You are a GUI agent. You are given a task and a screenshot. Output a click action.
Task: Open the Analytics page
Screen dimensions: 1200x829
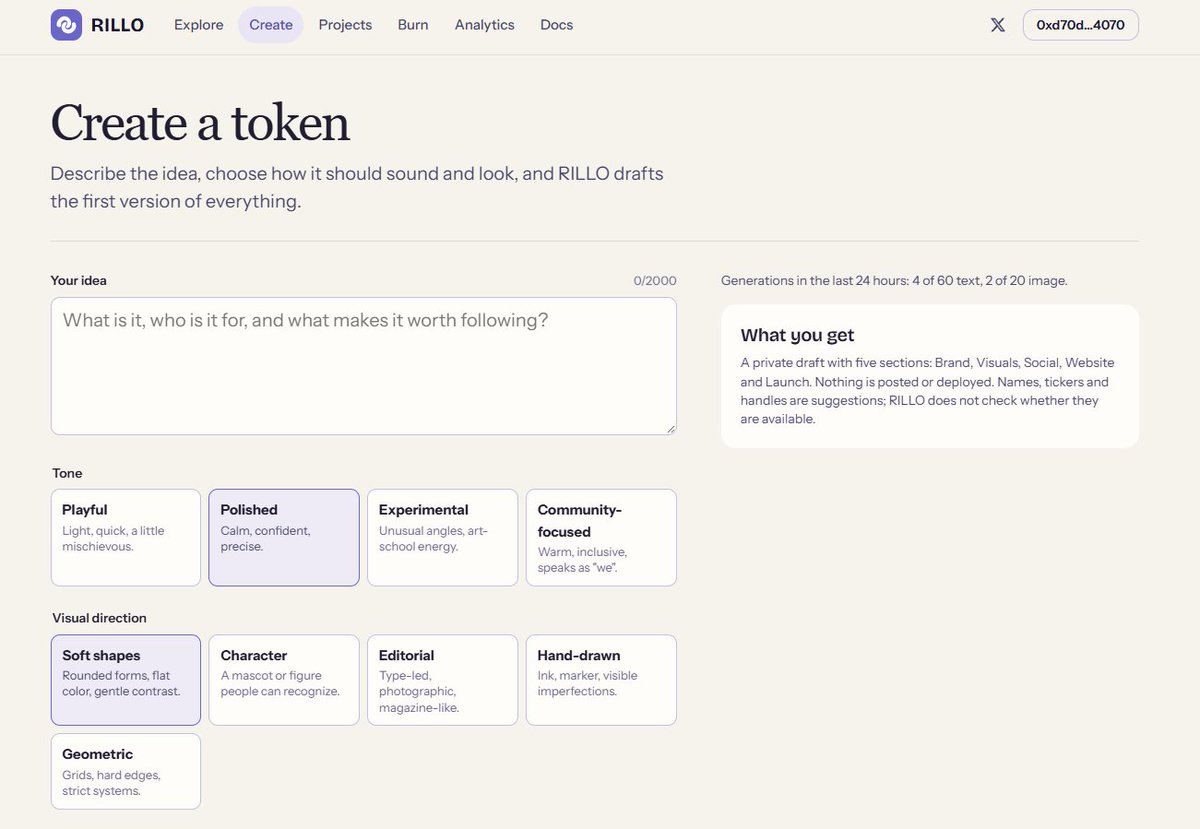click(x=485, y=25)
